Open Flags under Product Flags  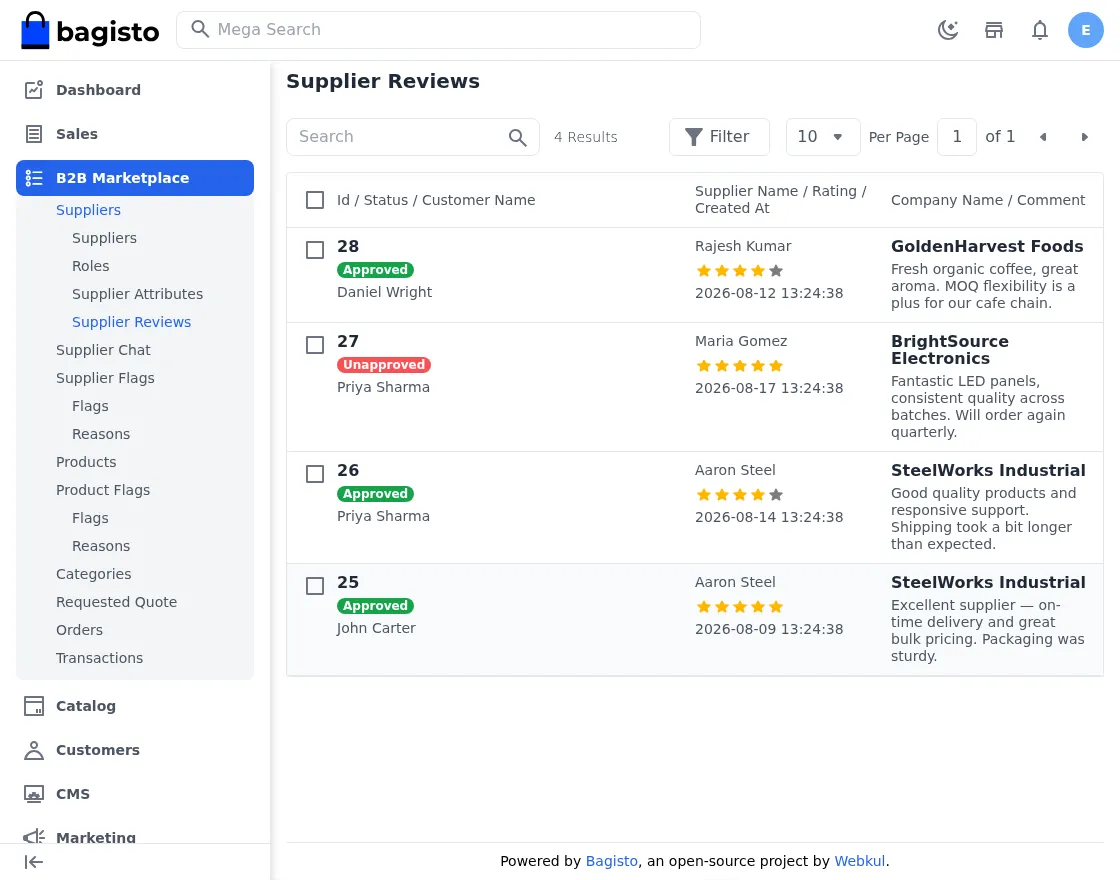click(x=90, y=518)
